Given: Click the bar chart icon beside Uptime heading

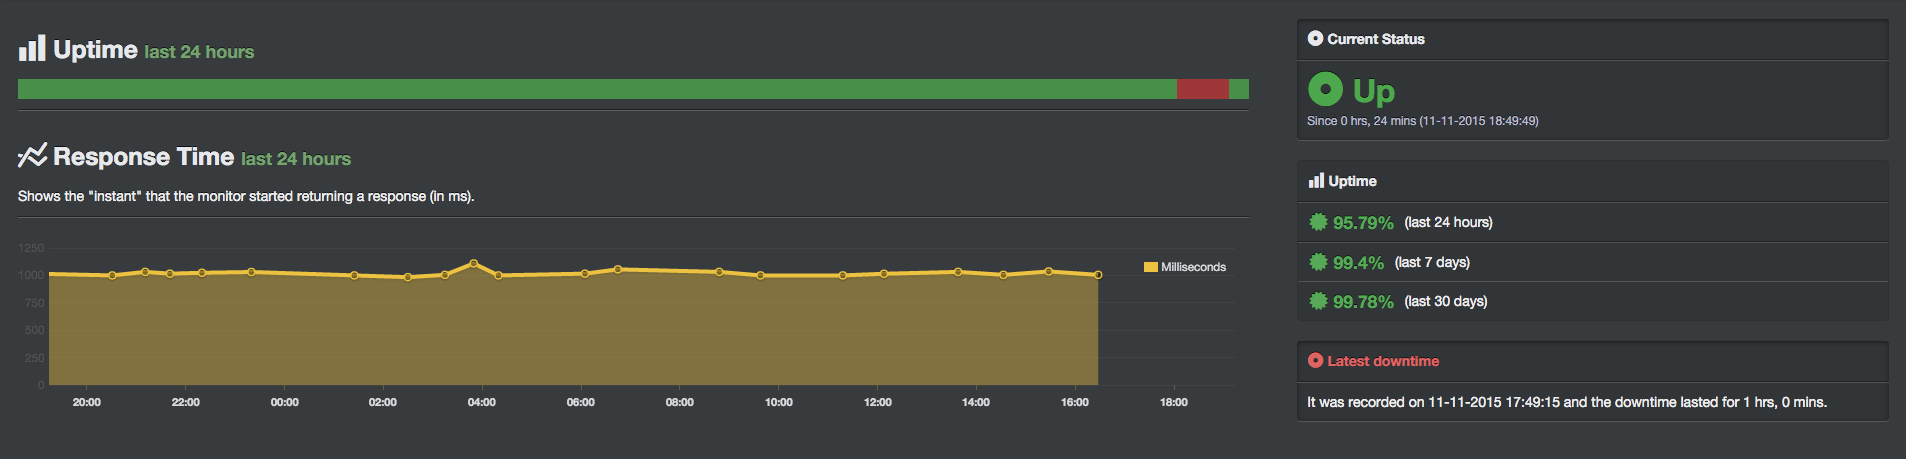Looking at the screenshot, I should (x=32, y=49).
